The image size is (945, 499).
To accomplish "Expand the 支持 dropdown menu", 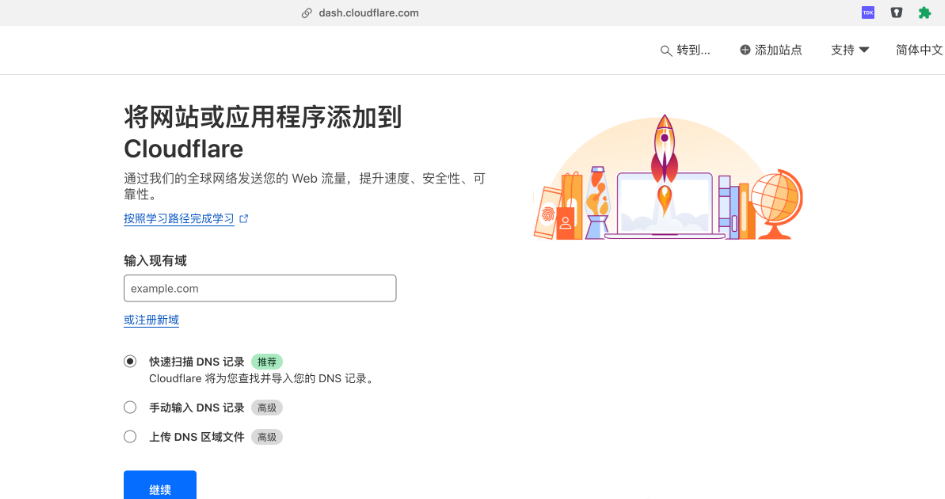I will click(850, 50).
